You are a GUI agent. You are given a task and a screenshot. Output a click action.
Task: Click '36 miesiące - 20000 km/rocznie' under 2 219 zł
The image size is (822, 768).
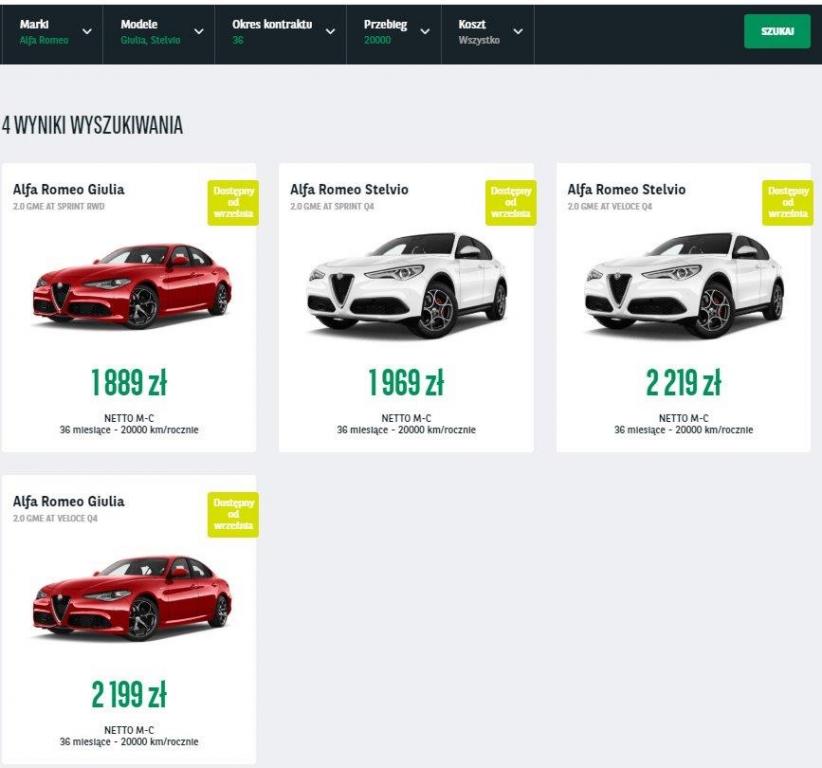click(x=684, y=430)
